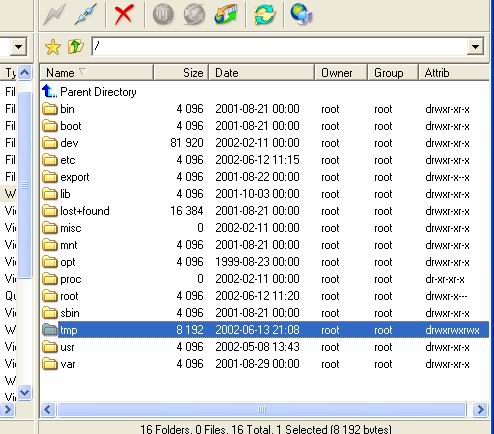Click the date 2002-05-08 13:43
This screenshot has height=434, width=494.
click(257, 347)
